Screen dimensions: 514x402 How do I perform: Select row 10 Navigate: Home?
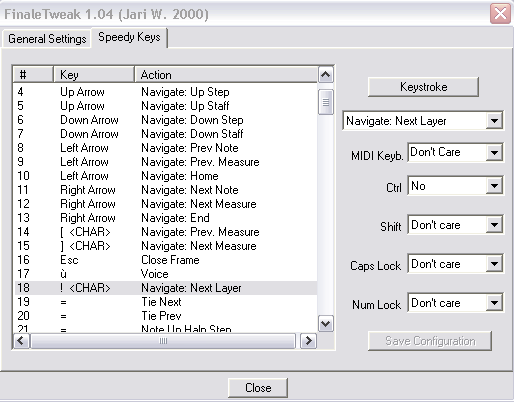tap(165, 176)
